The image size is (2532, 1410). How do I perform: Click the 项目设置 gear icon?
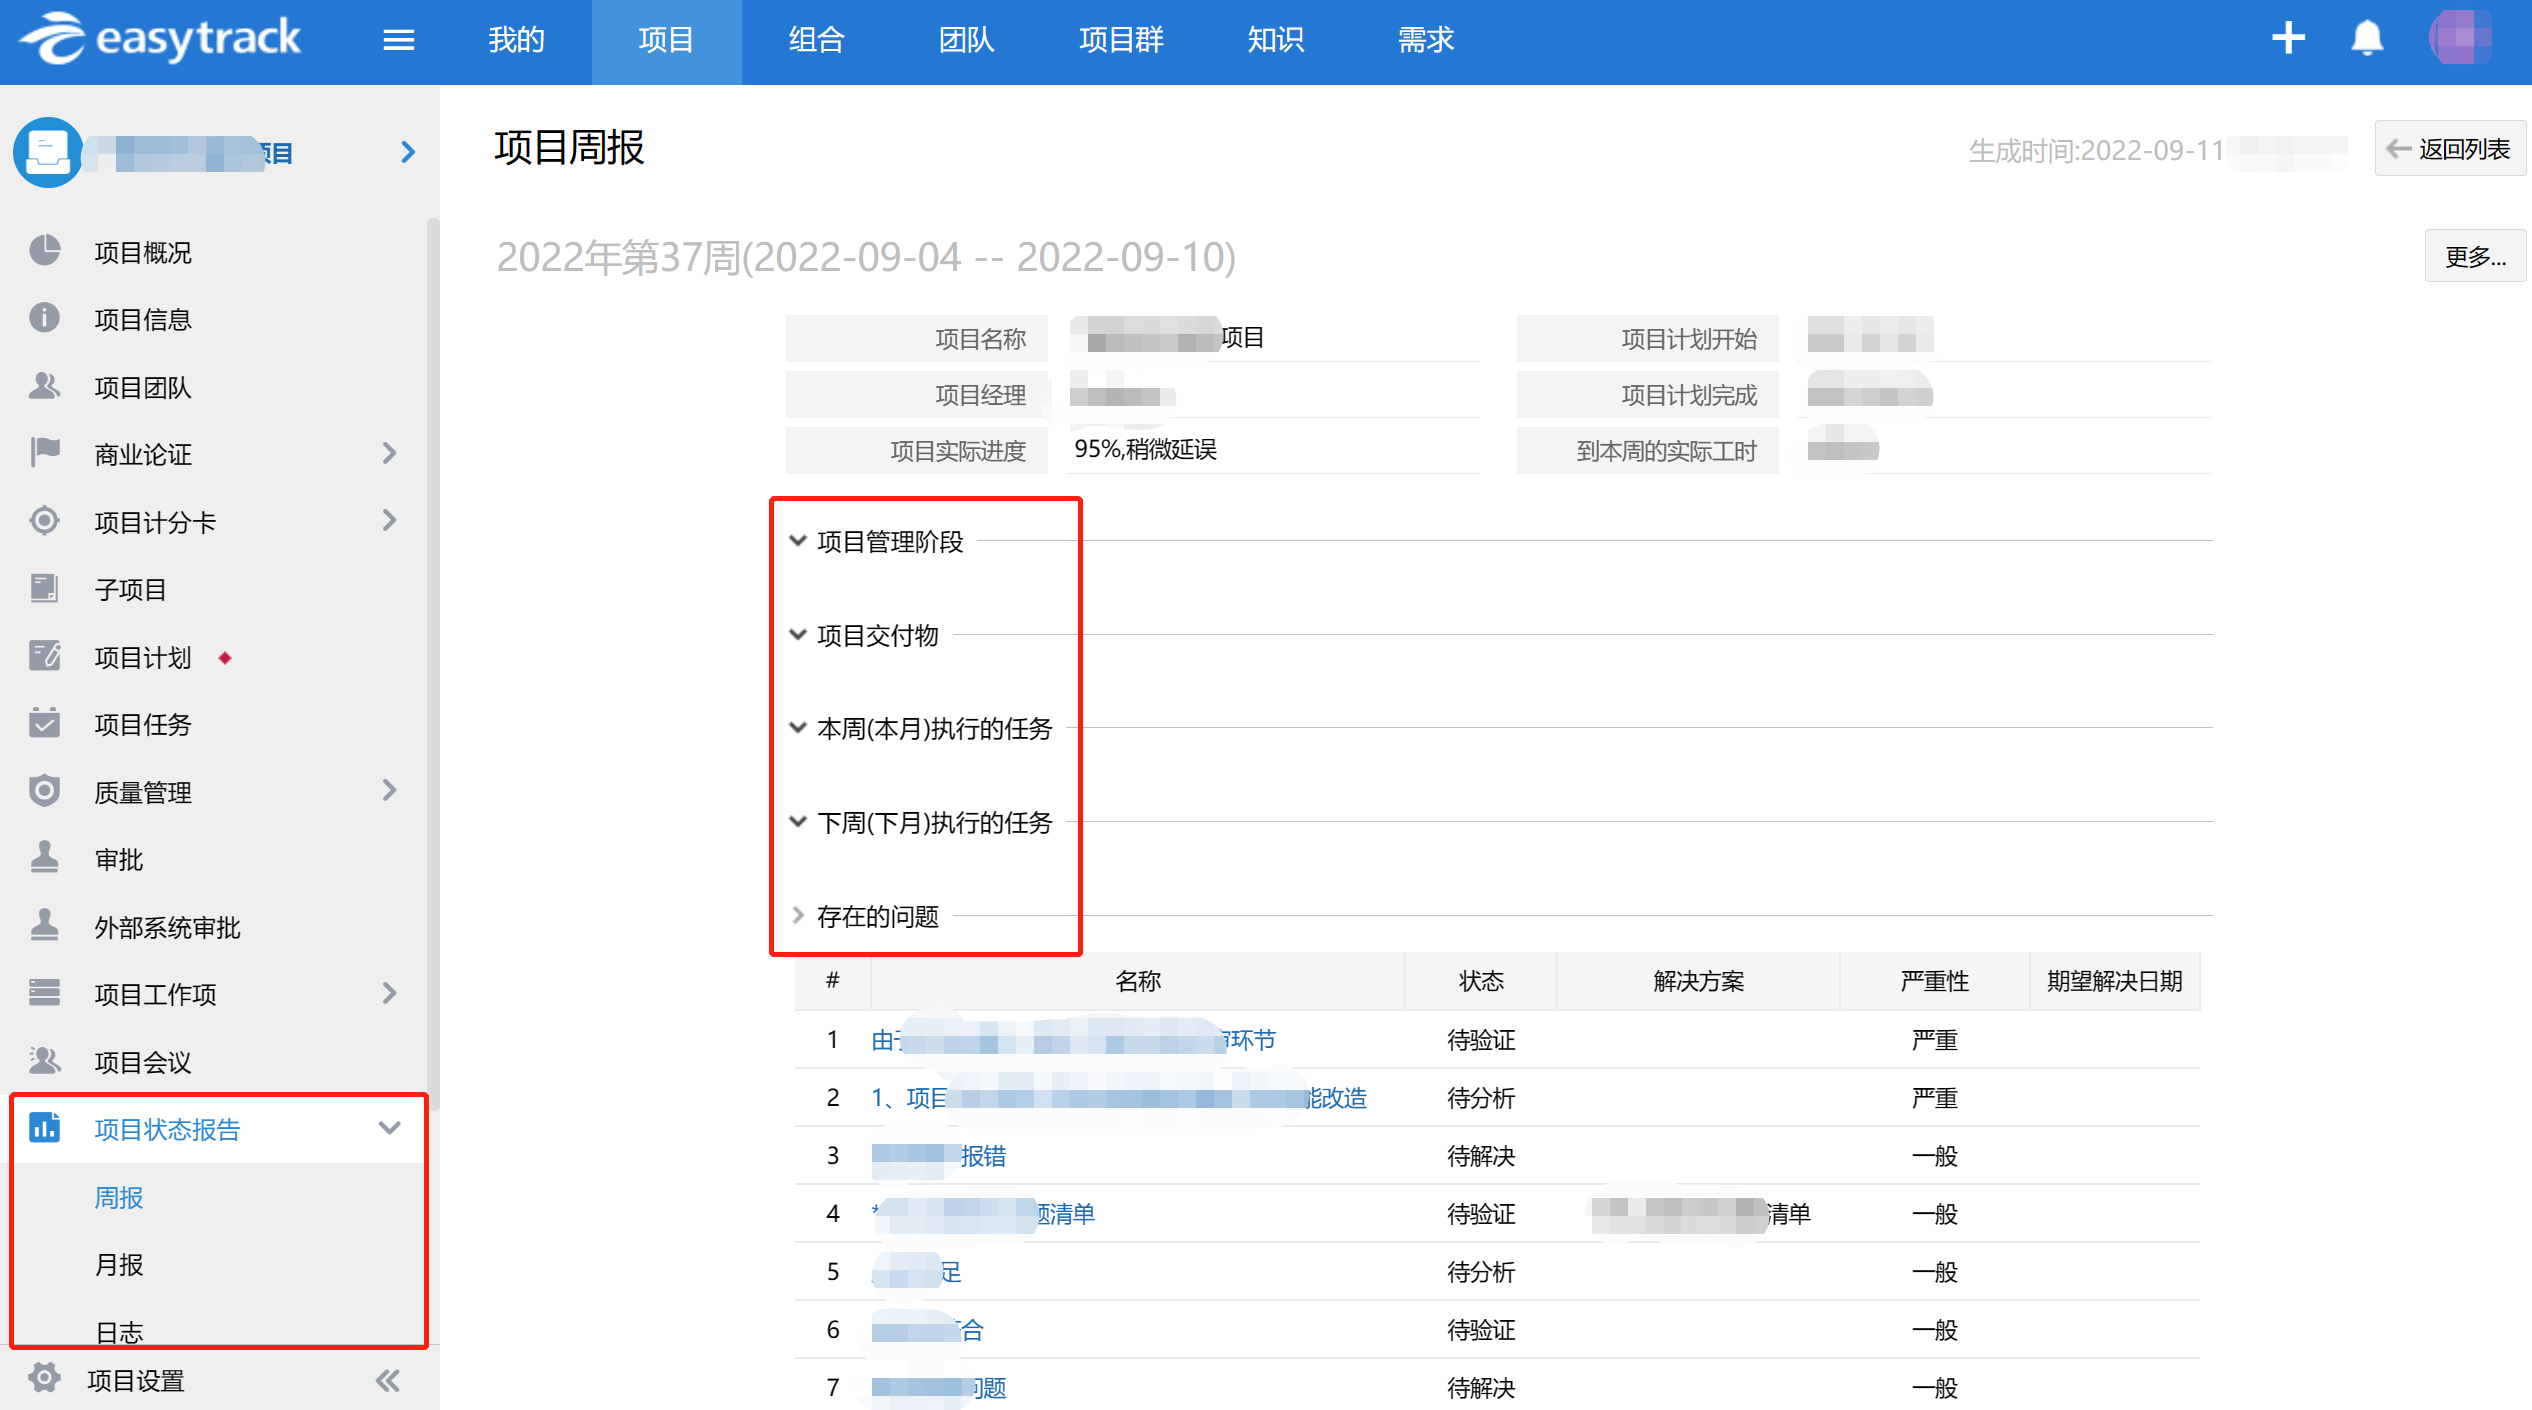click(x=45, y=1378)
